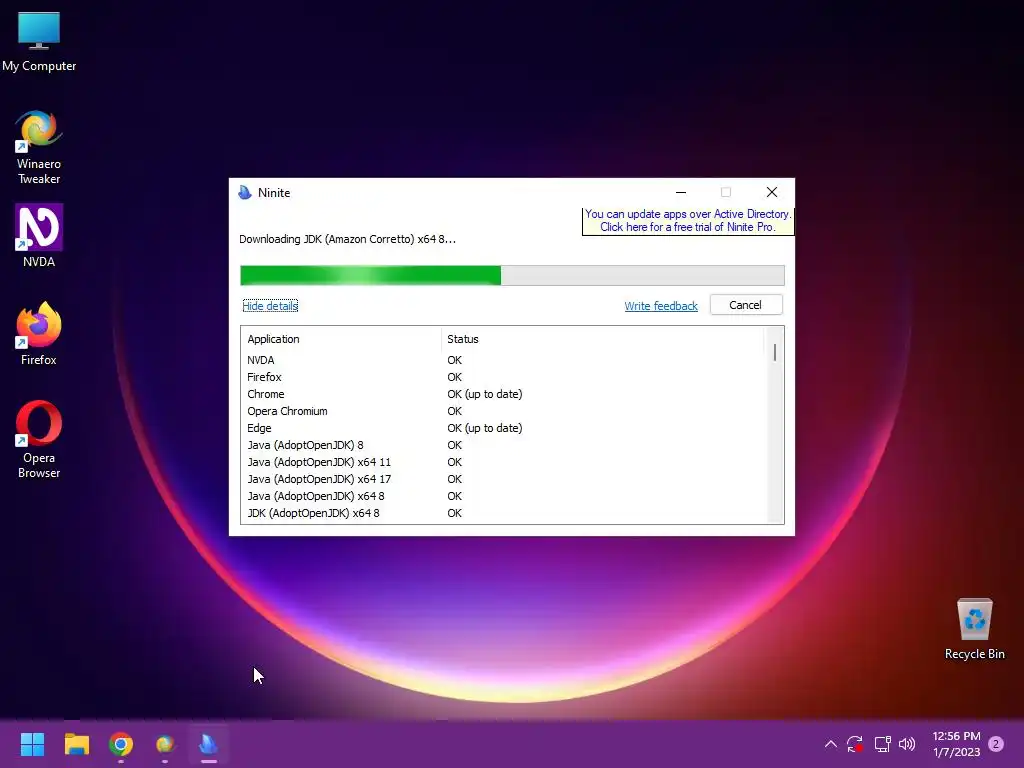Open the notification count badge
This screenshot has width=1024, height=768.
click(x=996, y=744)
